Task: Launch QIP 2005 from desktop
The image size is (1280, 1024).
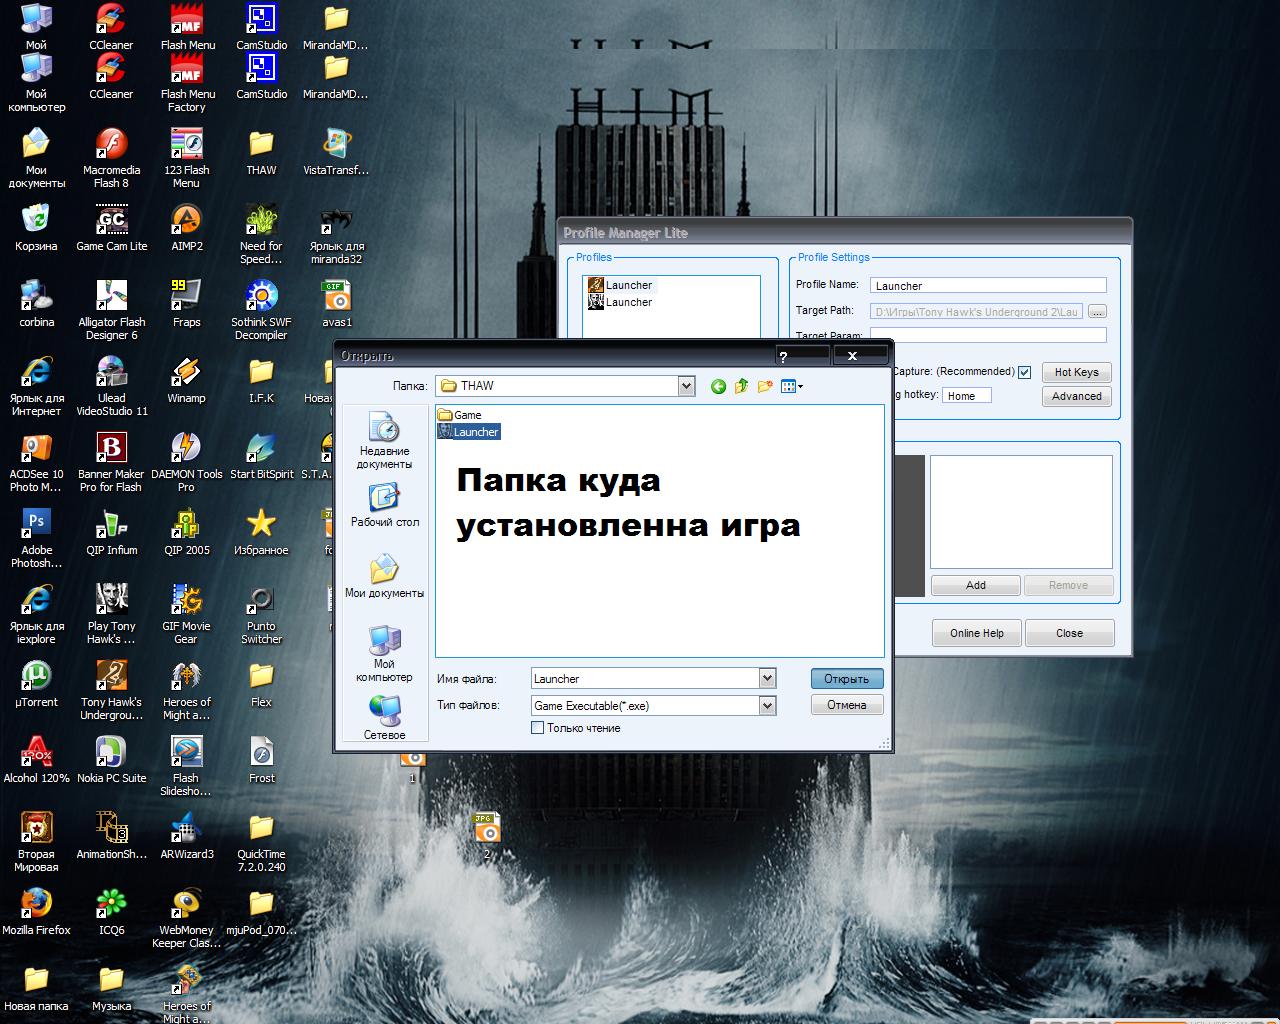Action: click(x=186, y=532)
